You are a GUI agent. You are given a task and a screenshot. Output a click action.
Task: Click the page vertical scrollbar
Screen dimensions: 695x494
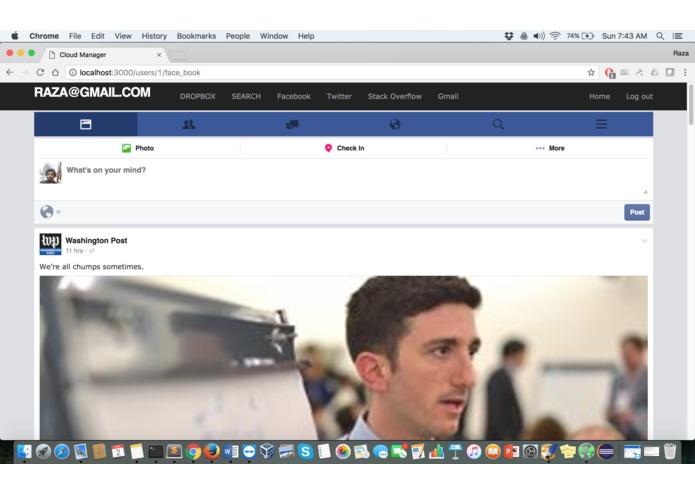tap(691, 105)
